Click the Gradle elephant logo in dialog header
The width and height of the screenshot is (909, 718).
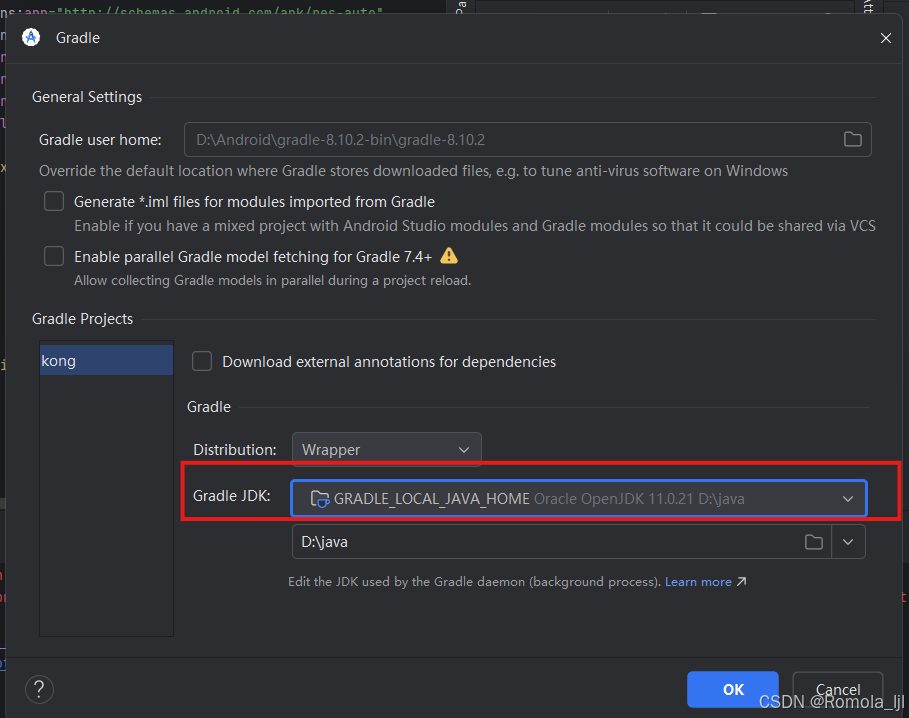(30, 37)
